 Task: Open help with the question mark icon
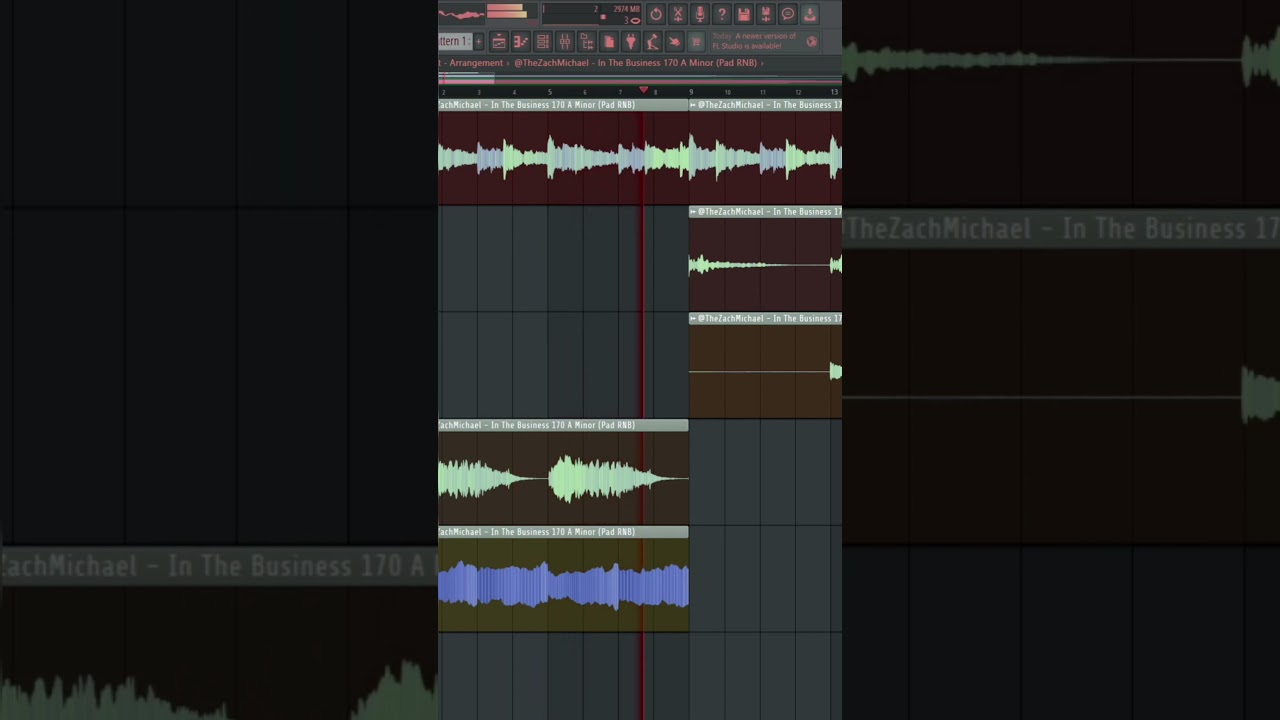click(722, 14)
